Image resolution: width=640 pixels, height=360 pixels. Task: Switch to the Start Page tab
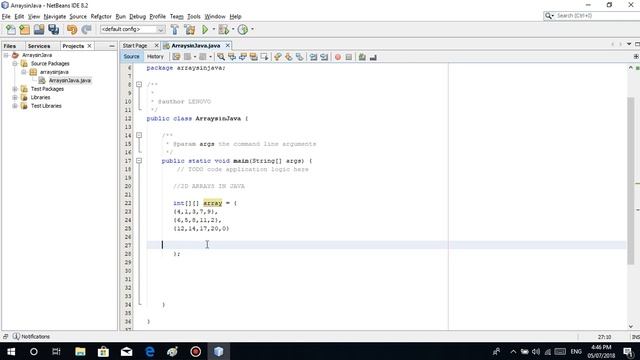(135, 46)
